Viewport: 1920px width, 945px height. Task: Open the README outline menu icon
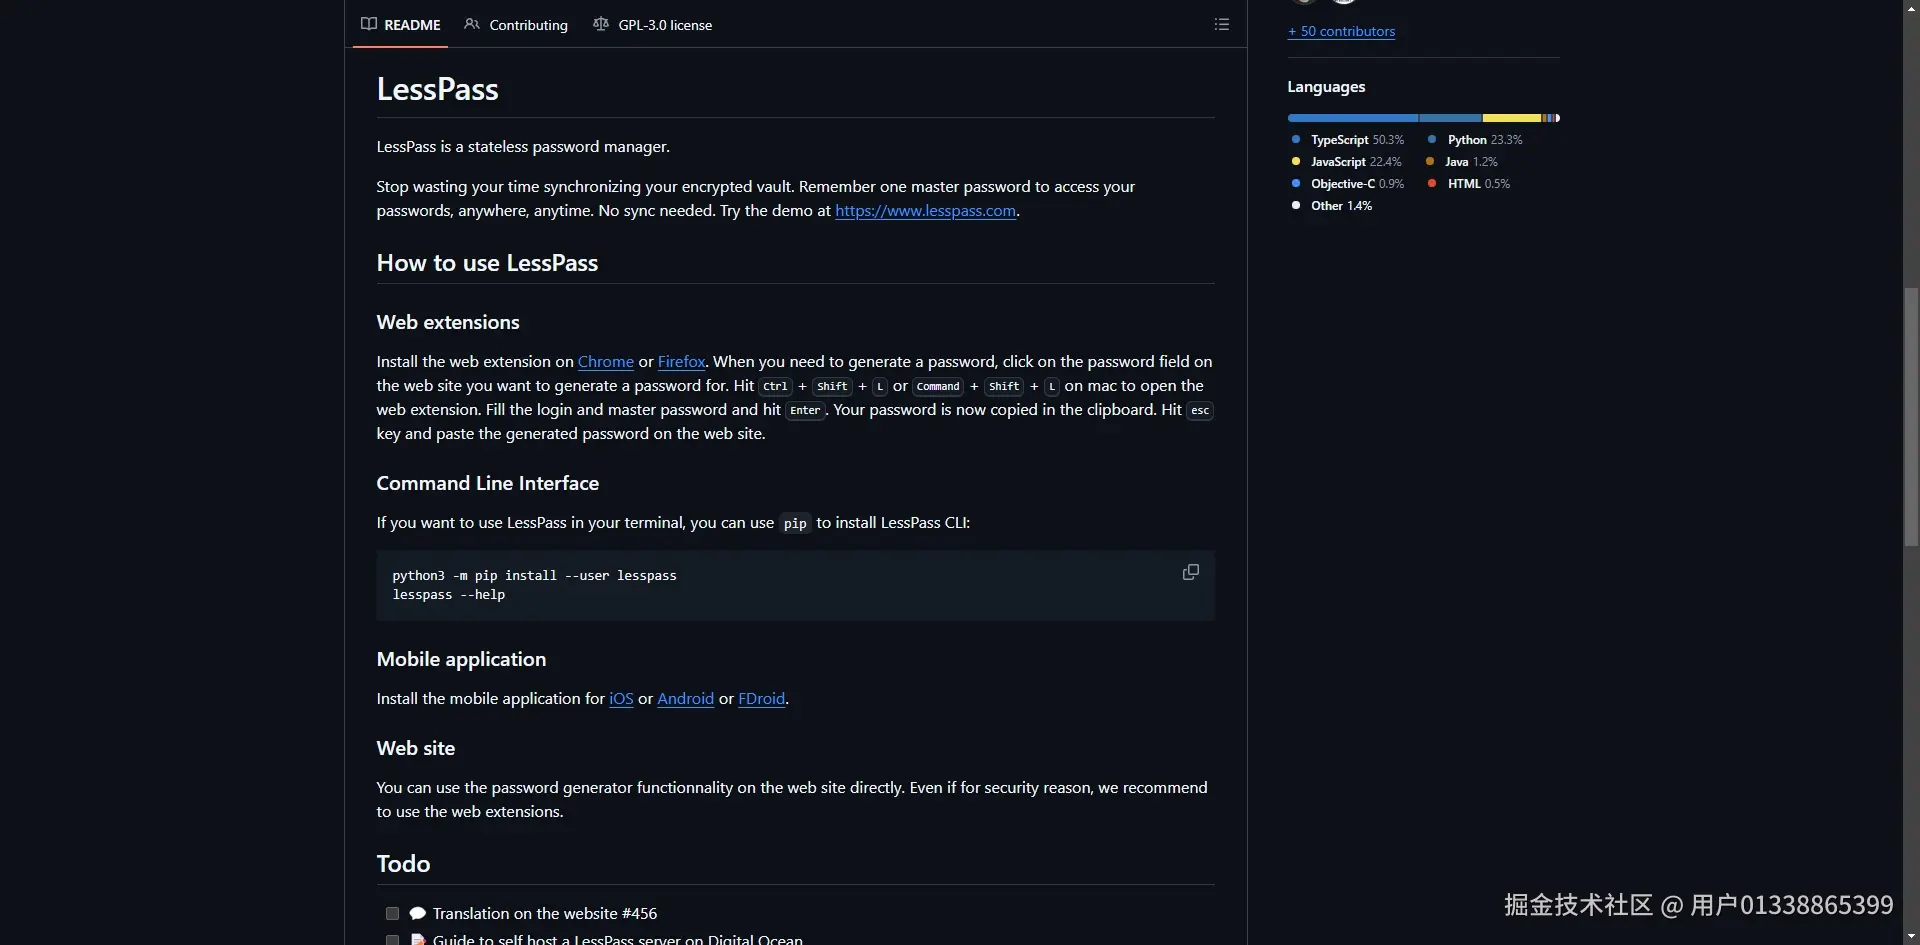click(1221, 24)
